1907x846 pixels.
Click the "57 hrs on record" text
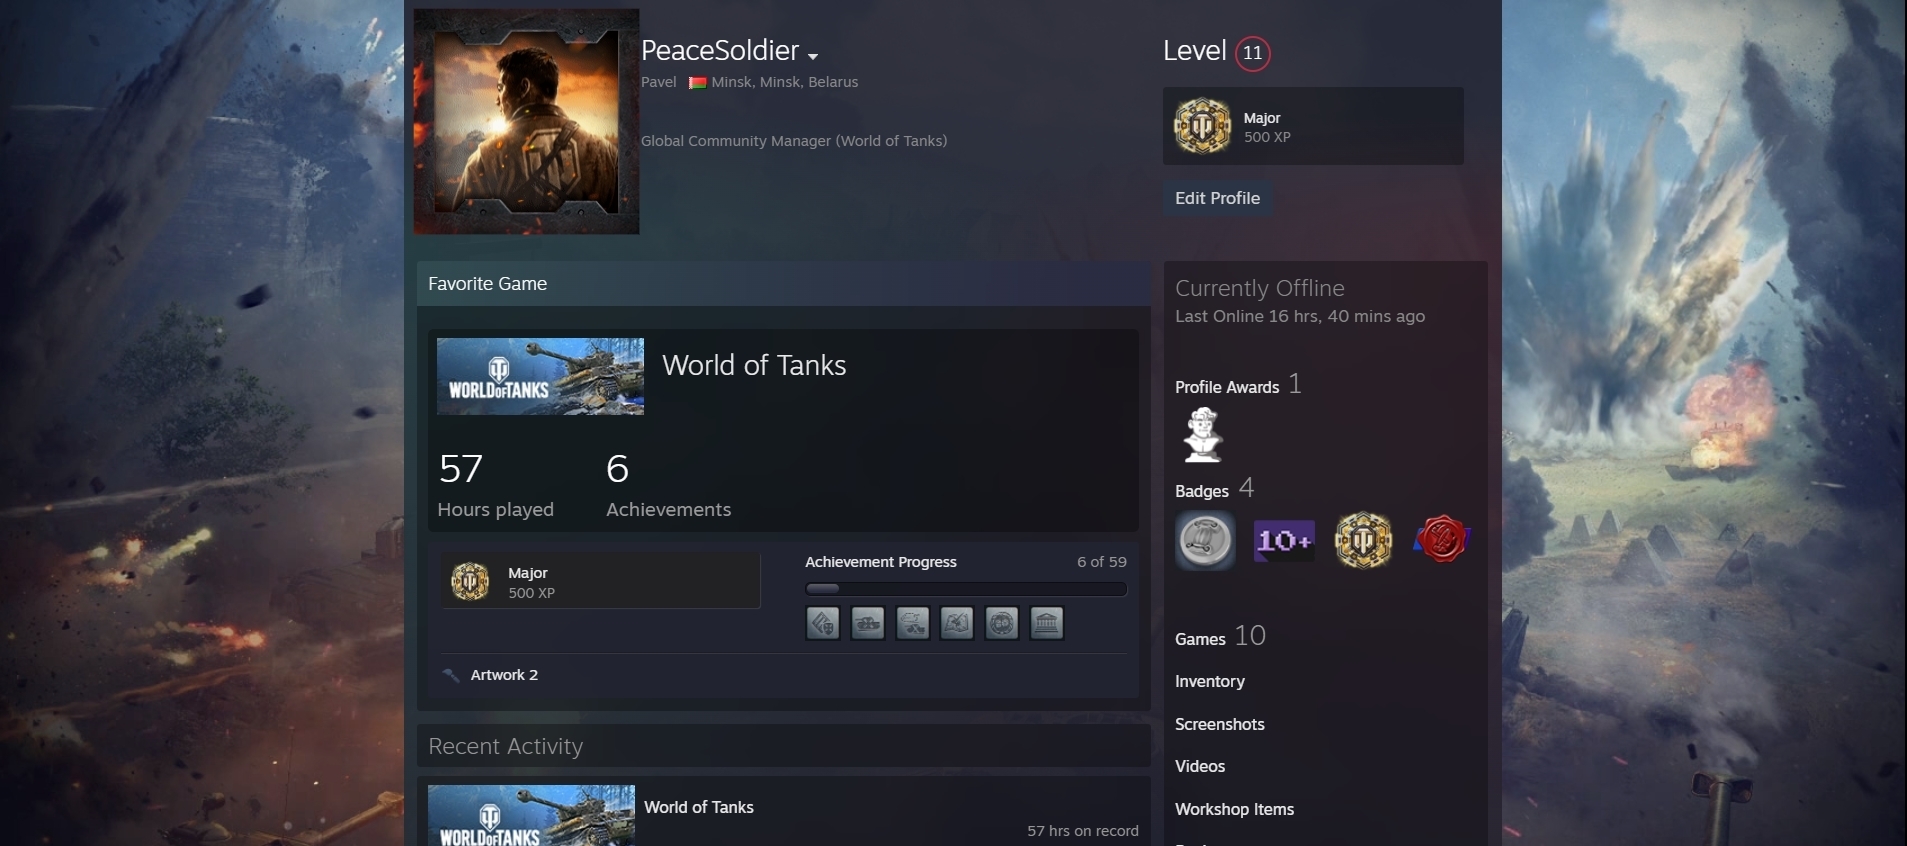pyautogui.click(x=1083, y=831)
